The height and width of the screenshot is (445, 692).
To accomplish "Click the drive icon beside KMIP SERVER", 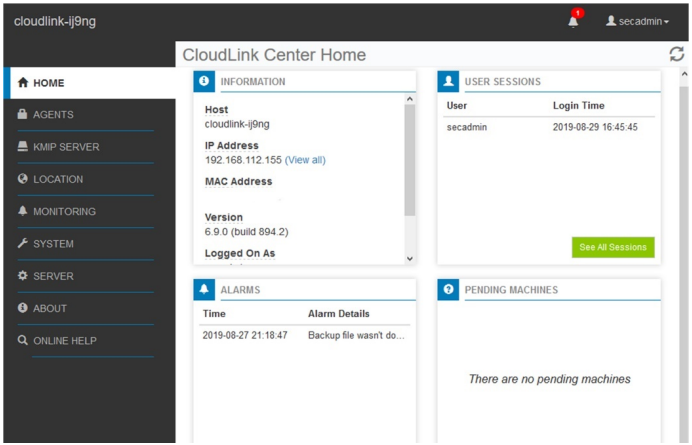I will [x=23, y=146].
